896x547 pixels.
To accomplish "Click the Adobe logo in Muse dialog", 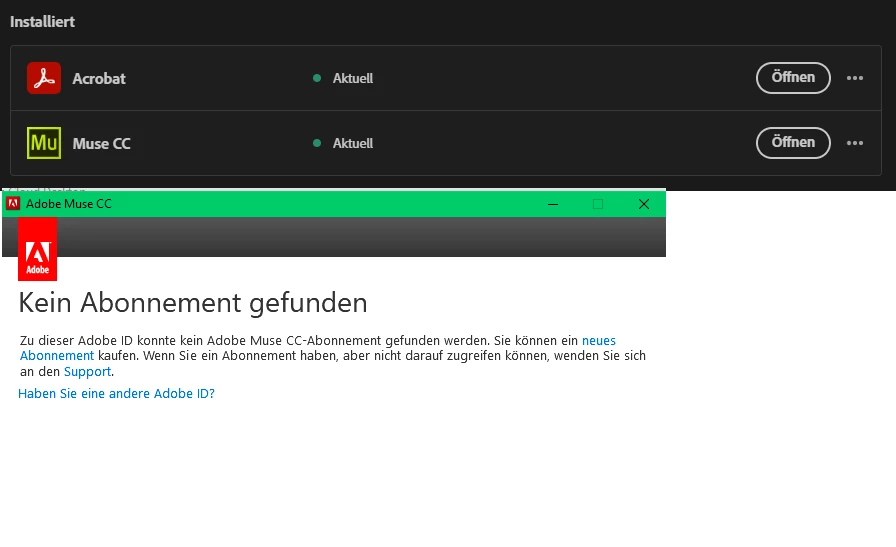I will (37, 249).
